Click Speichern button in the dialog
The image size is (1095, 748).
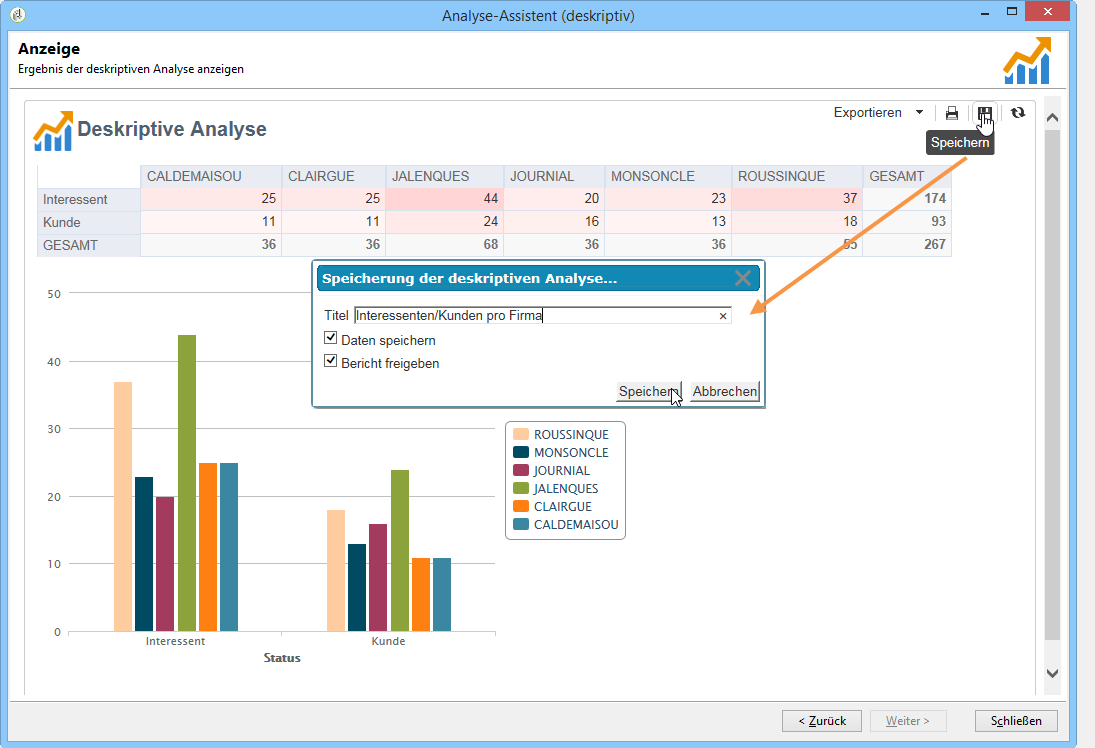(x=649, y=391)
